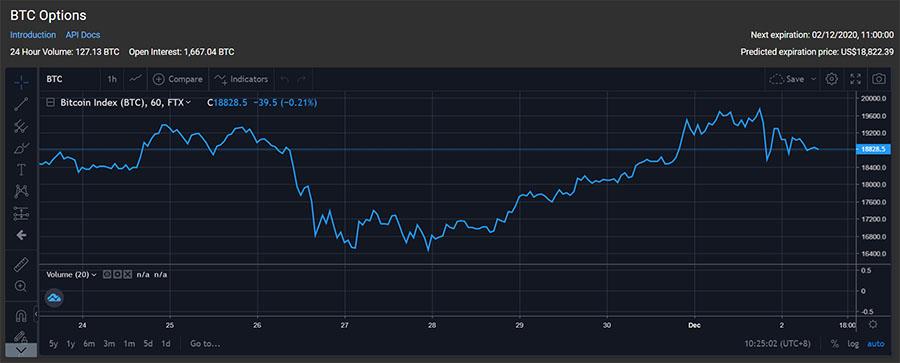This screenshot has width=900, height=363.
Task: Open Volume indicator settings icon
Action: click(117, 275)
